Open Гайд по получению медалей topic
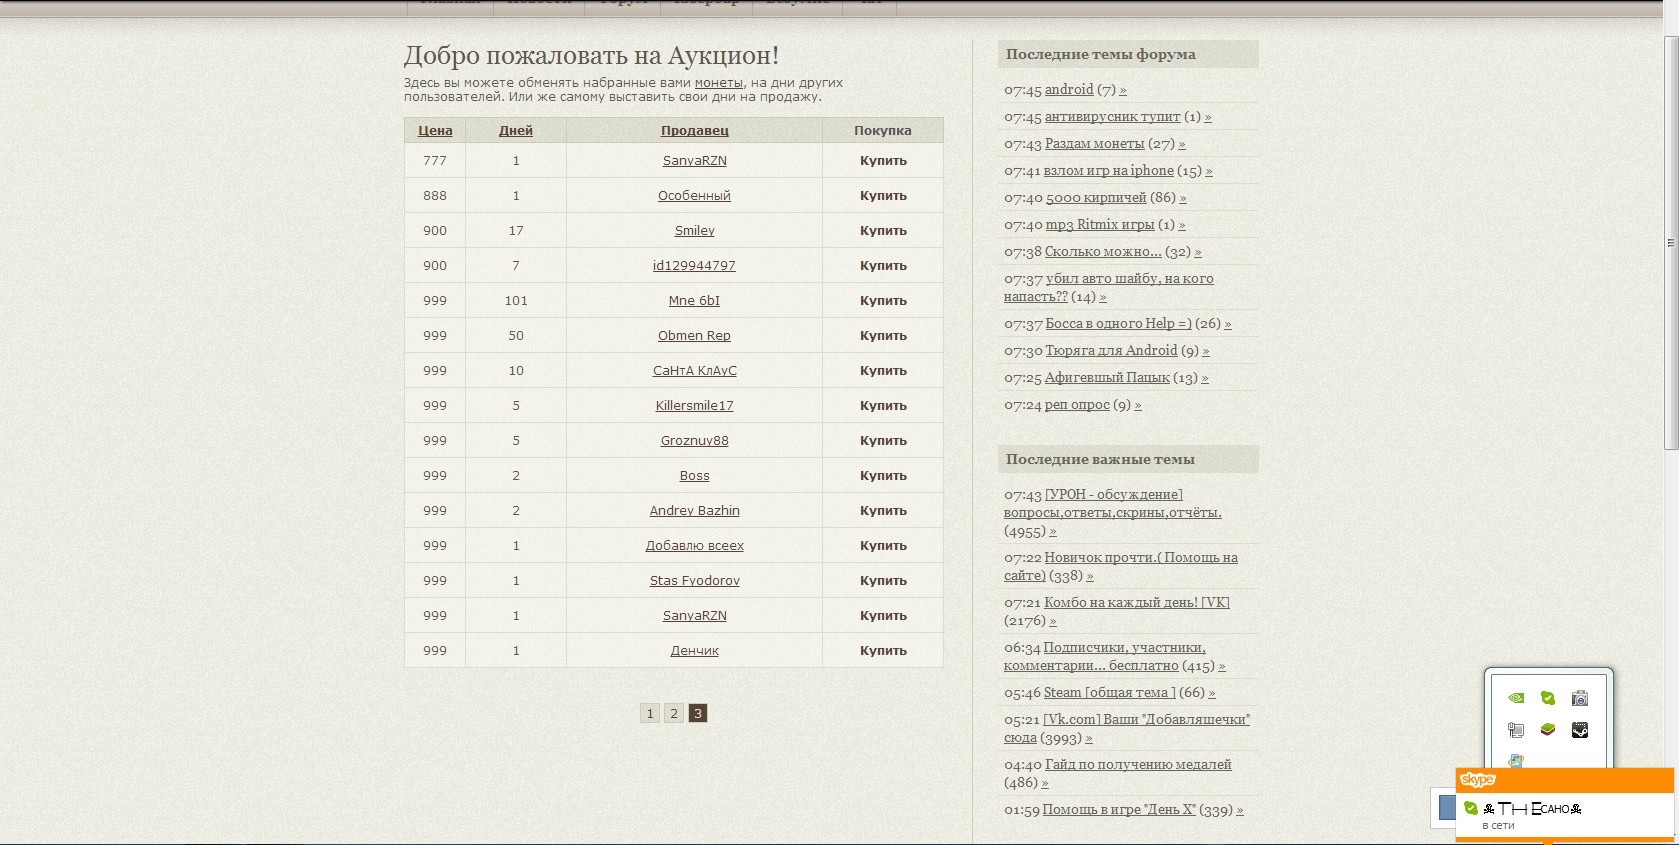 coord(1138,764)
